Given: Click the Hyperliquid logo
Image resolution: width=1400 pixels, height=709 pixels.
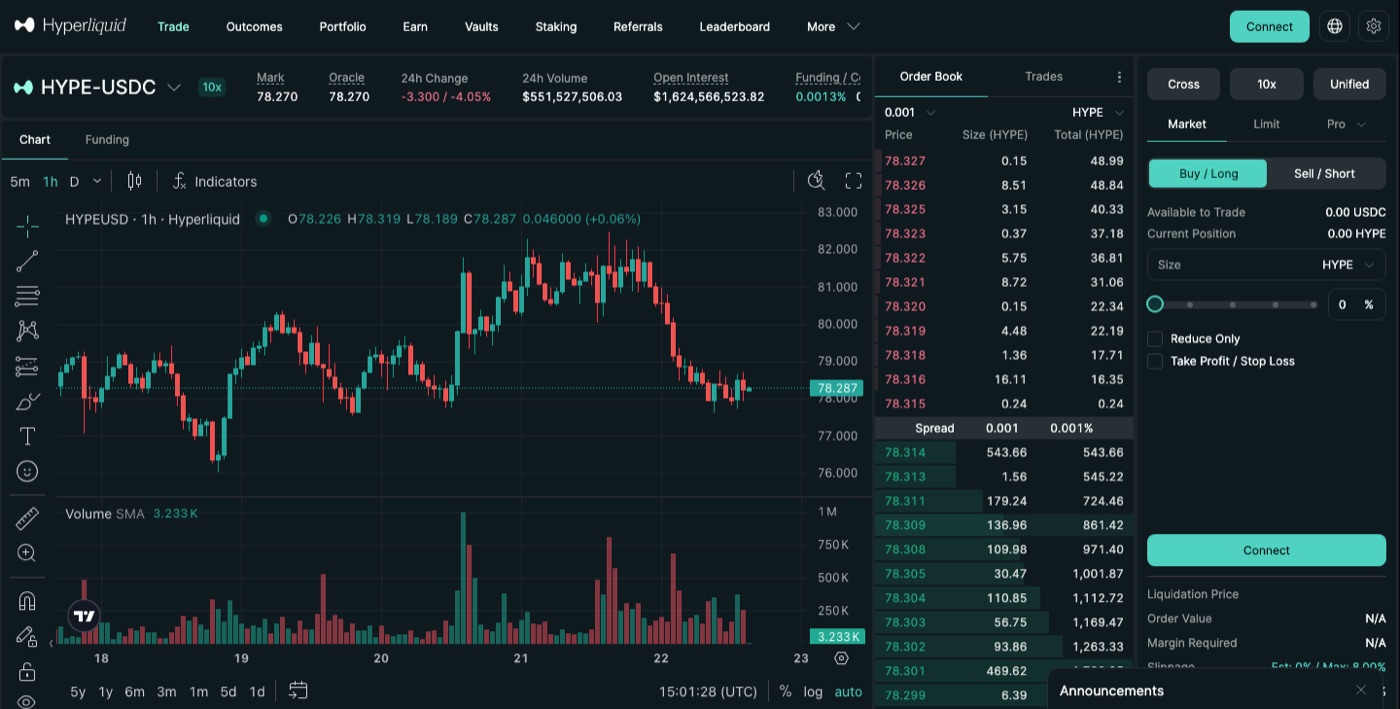Looking at the screenshot, I should tap(70, 26).
